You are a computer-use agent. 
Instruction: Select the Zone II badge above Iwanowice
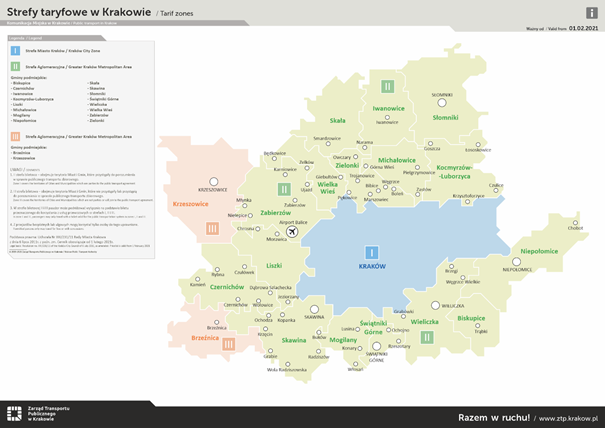[x=387, y=86]
